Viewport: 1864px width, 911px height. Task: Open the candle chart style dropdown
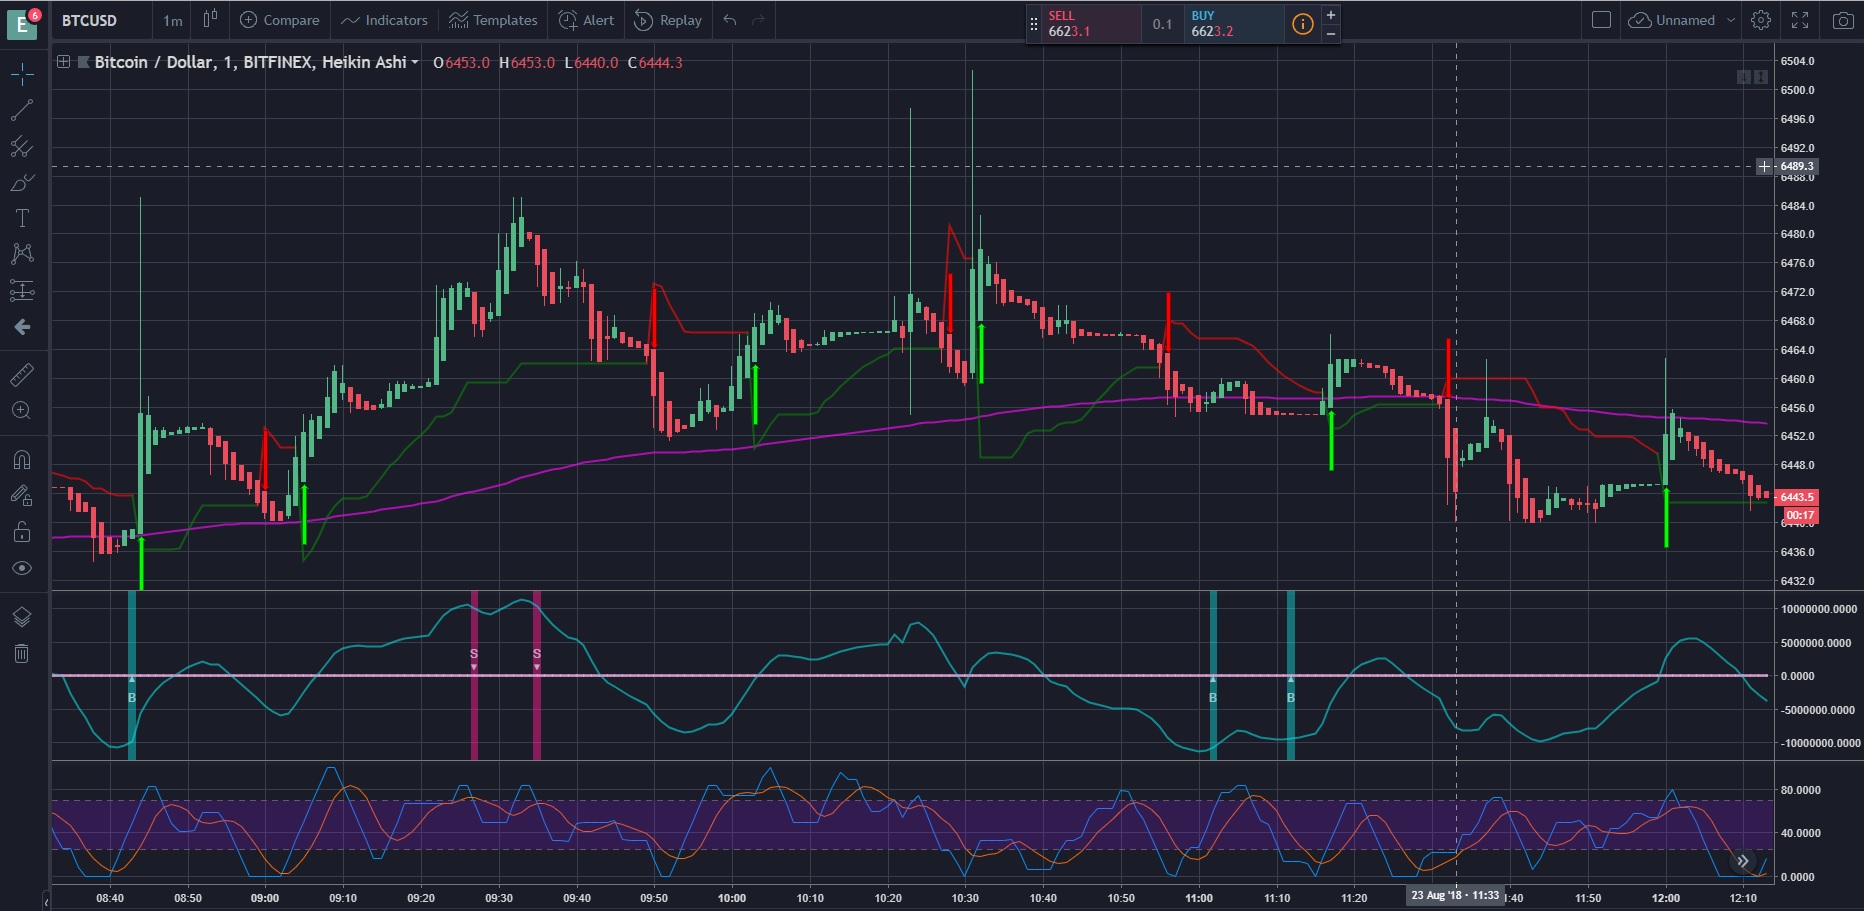point(210,20)
